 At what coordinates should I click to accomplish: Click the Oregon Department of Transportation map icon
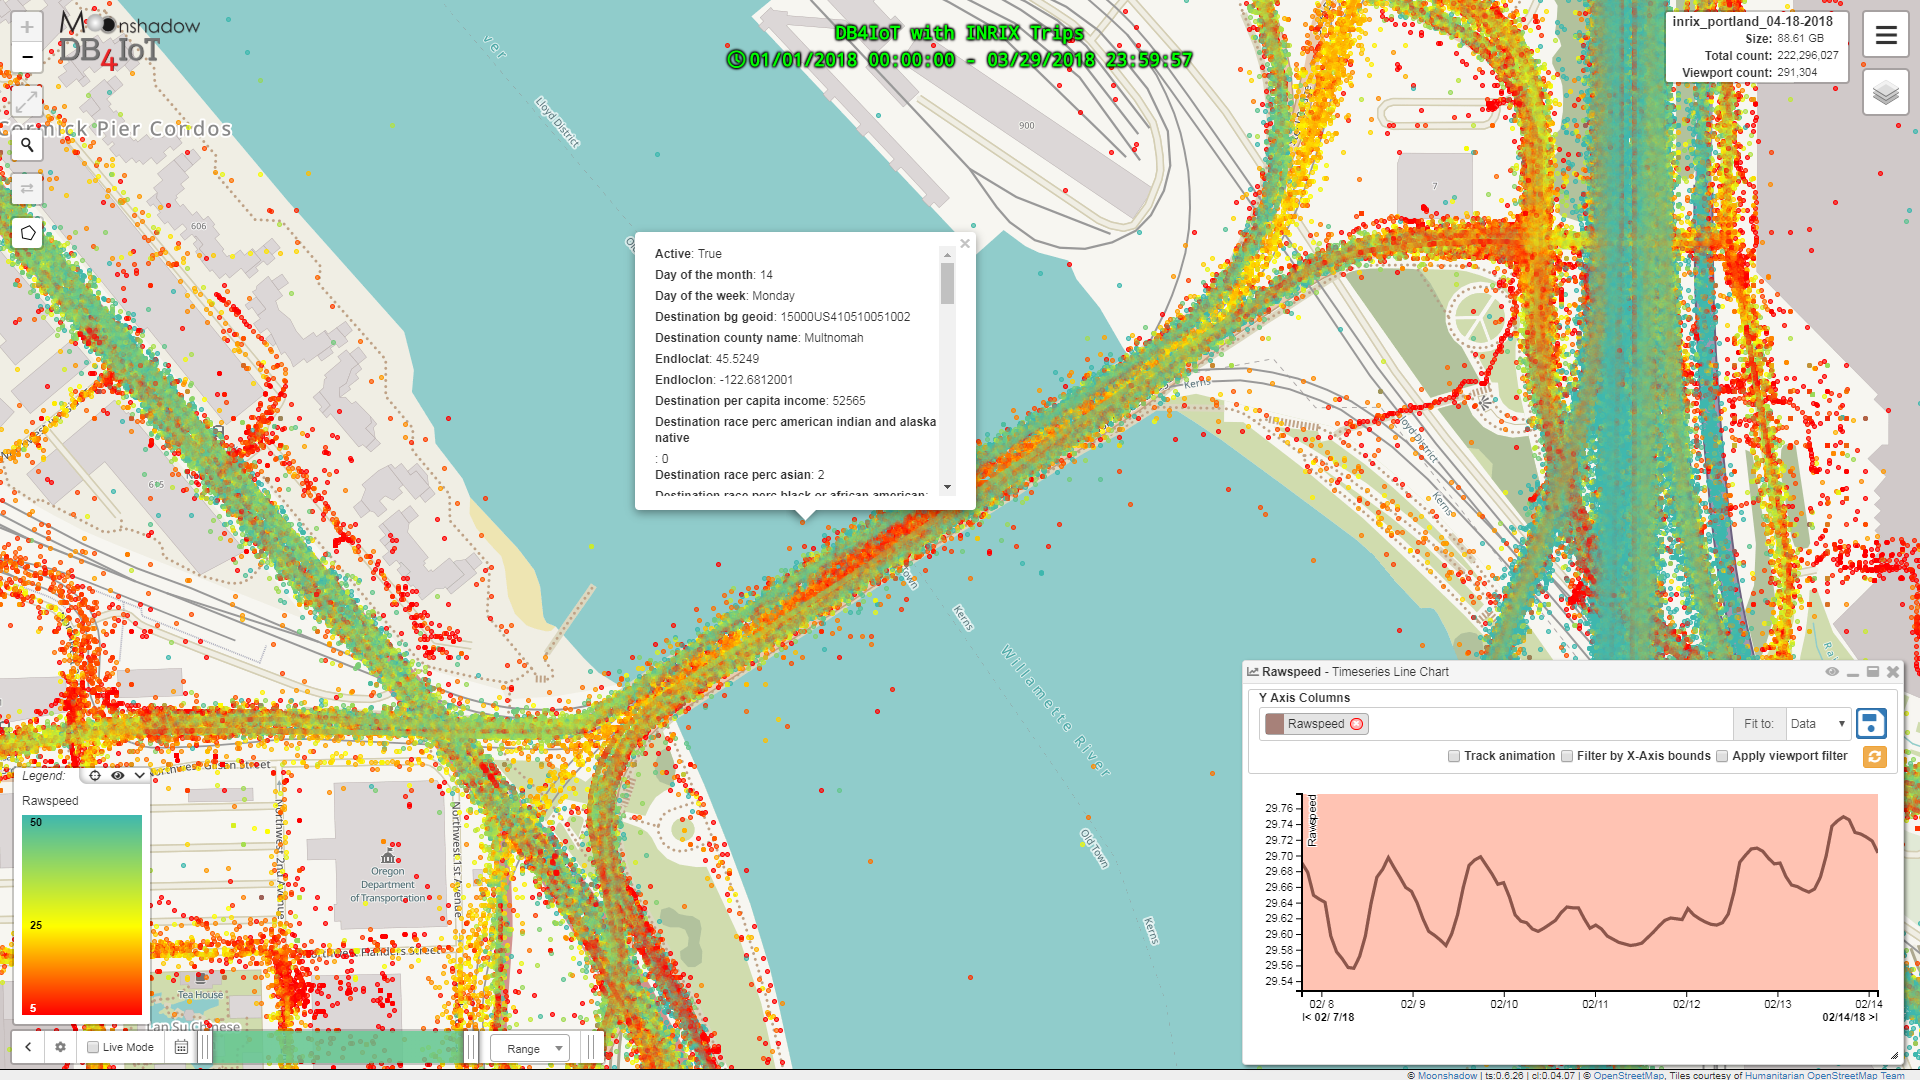click(388, 856)
